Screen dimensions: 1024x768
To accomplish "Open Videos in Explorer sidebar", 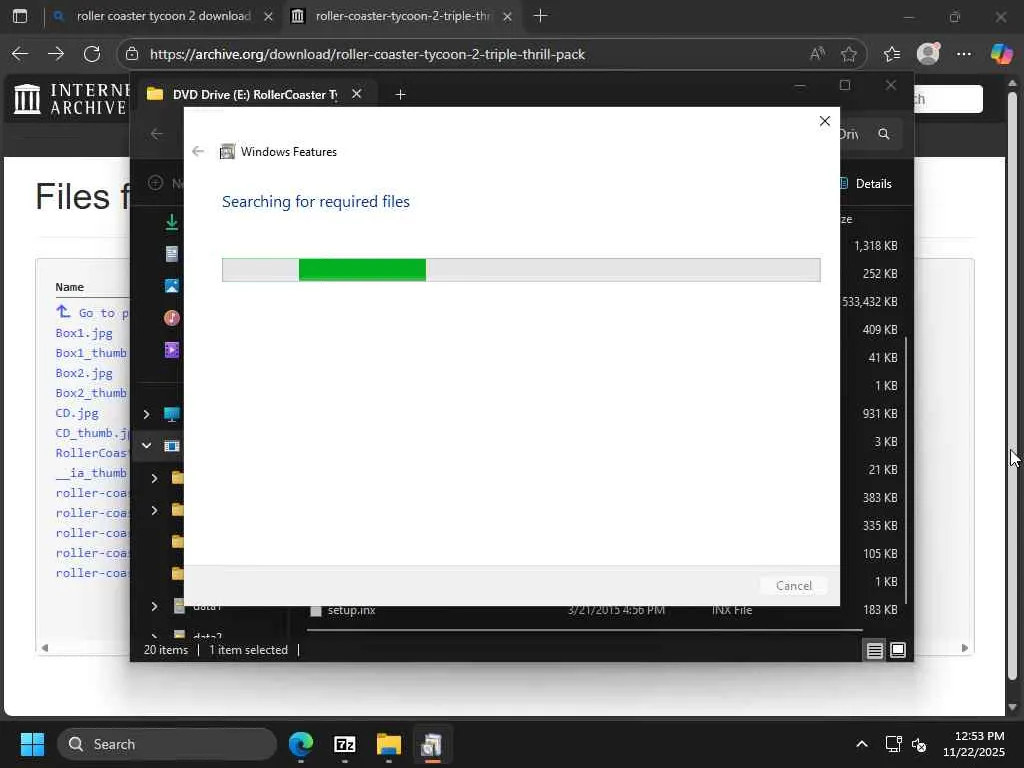I will pyautogui.click(x=172, y=349).
